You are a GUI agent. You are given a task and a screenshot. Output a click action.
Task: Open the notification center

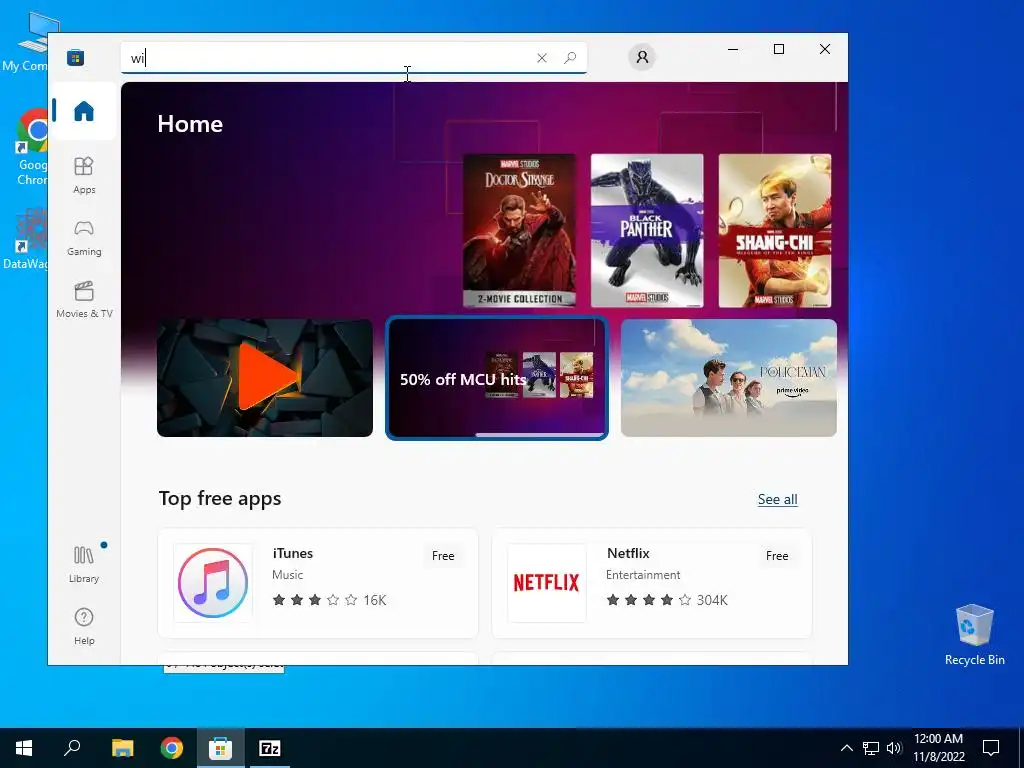991,748
